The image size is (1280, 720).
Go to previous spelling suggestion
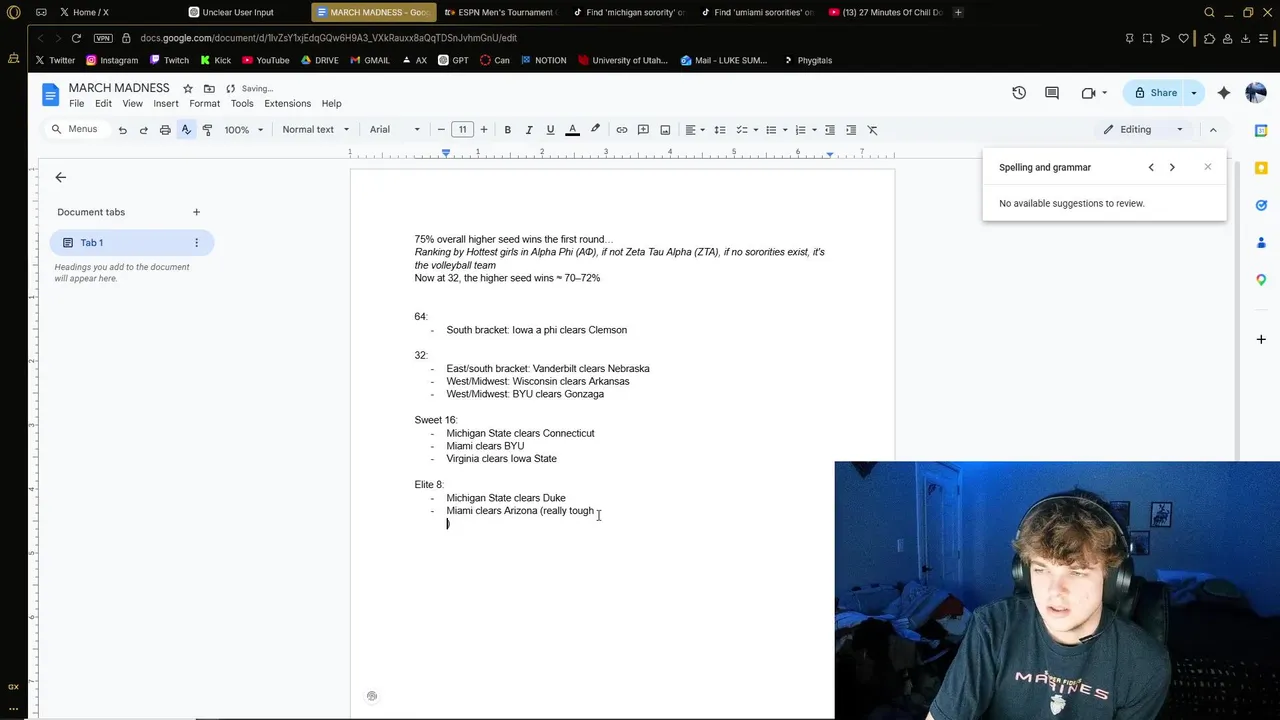(x=1151, y=168)
